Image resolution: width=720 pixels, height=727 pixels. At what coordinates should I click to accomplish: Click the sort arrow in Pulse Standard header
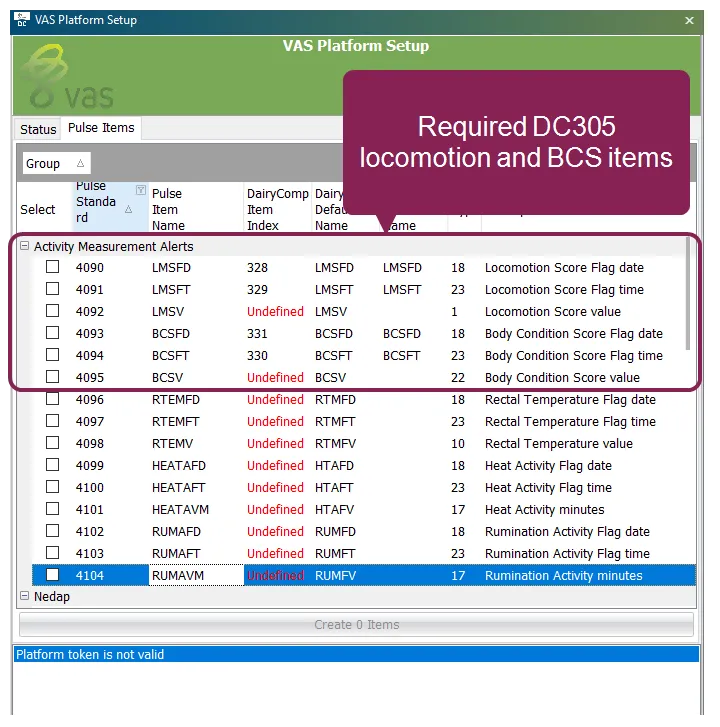(x=128, y=210)
